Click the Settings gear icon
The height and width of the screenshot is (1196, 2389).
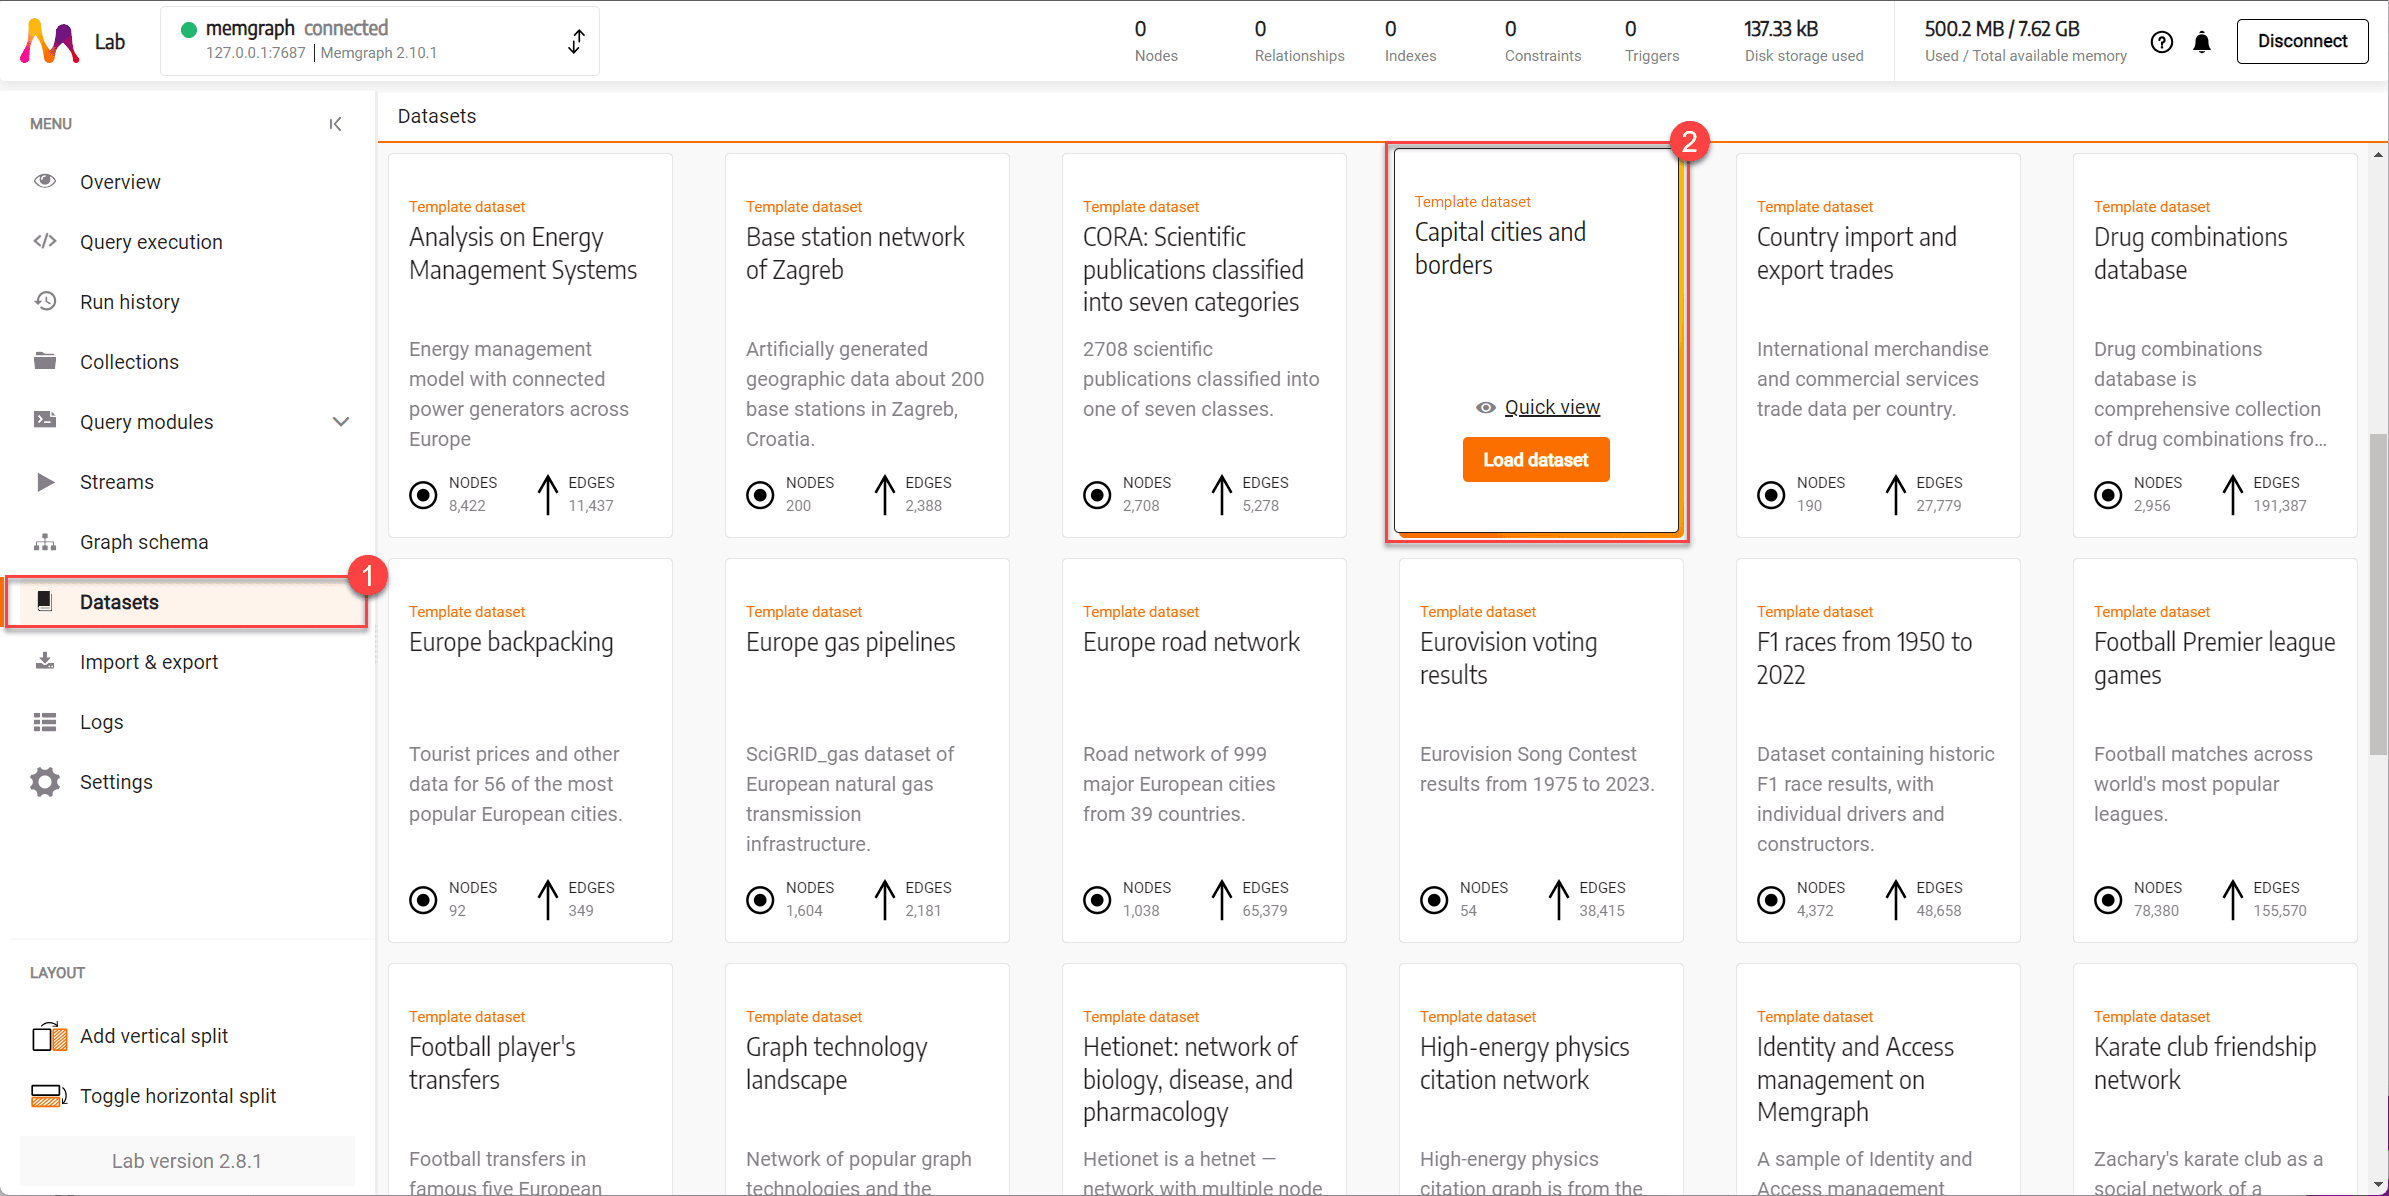[45, 782]
